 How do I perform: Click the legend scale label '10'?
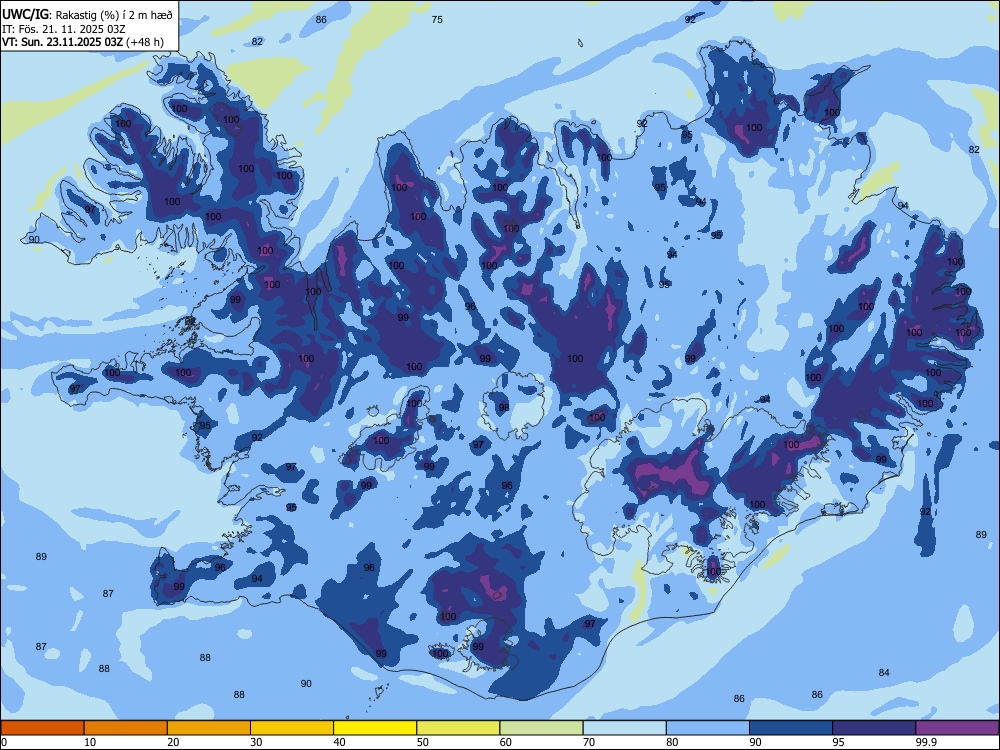tap(90, 742)
